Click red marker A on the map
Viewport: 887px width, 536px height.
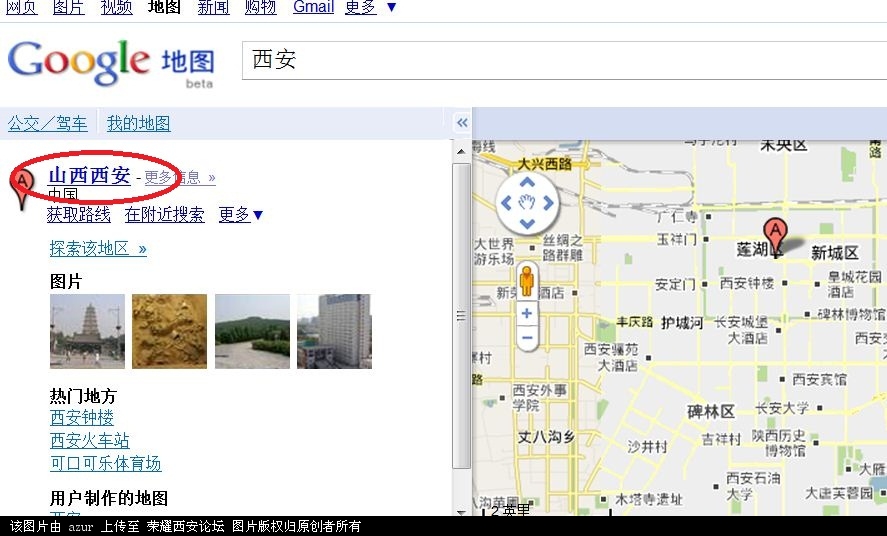pos(774,236)
